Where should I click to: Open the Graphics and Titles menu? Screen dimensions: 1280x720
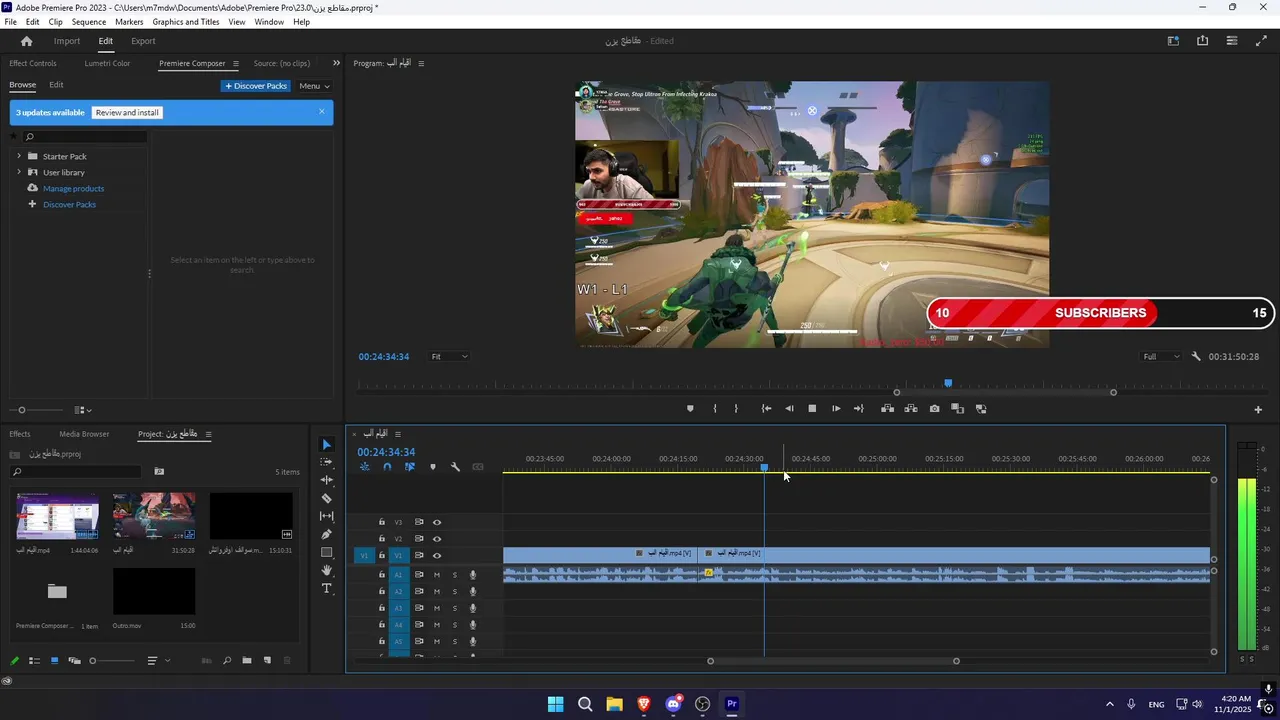pyautogui.click(x=186, y=22)
